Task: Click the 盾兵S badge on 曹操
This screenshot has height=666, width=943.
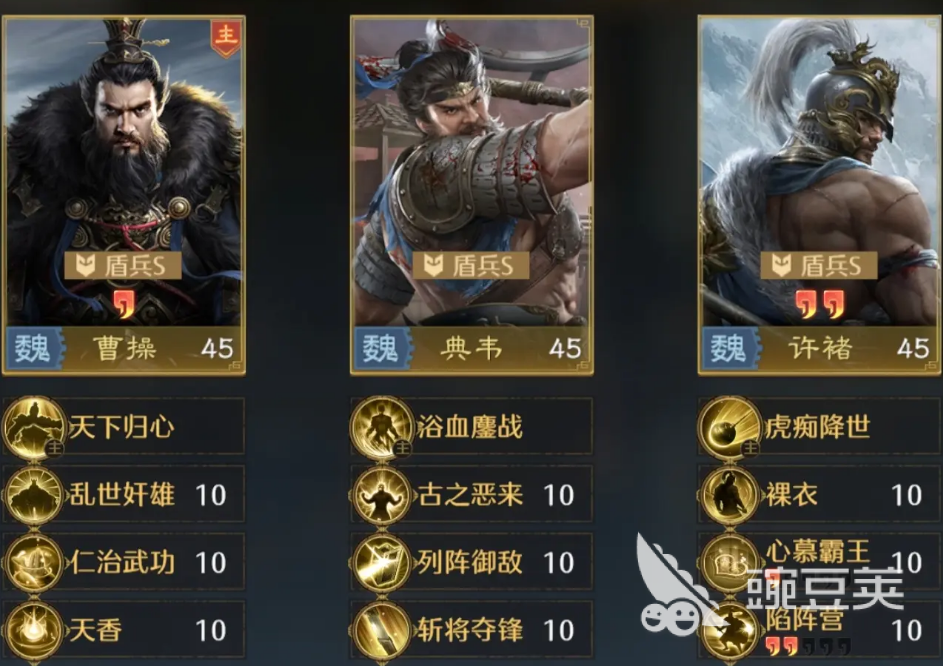Action: (123, 265)
